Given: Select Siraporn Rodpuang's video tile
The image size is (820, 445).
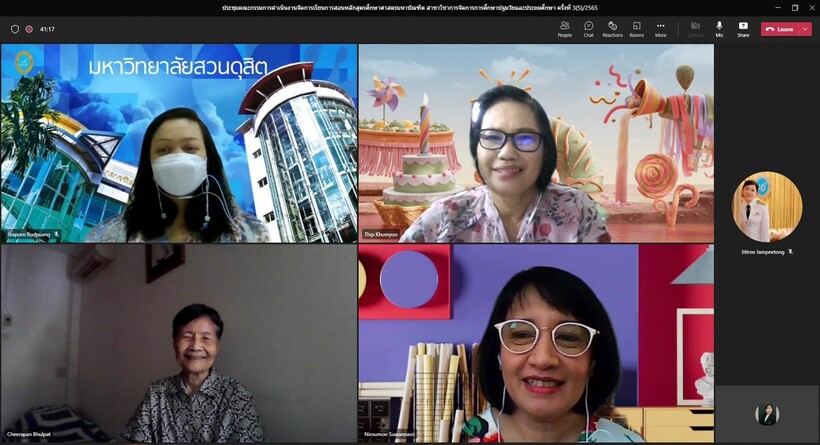Looking at the screenshot, I should 179,143.
